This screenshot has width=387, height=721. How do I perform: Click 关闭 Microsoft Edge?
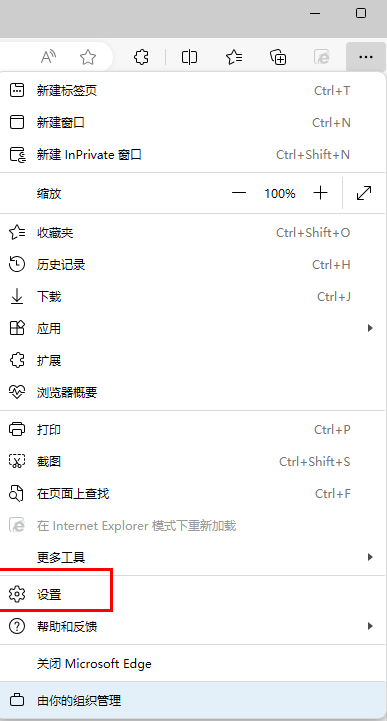(193, 664)
